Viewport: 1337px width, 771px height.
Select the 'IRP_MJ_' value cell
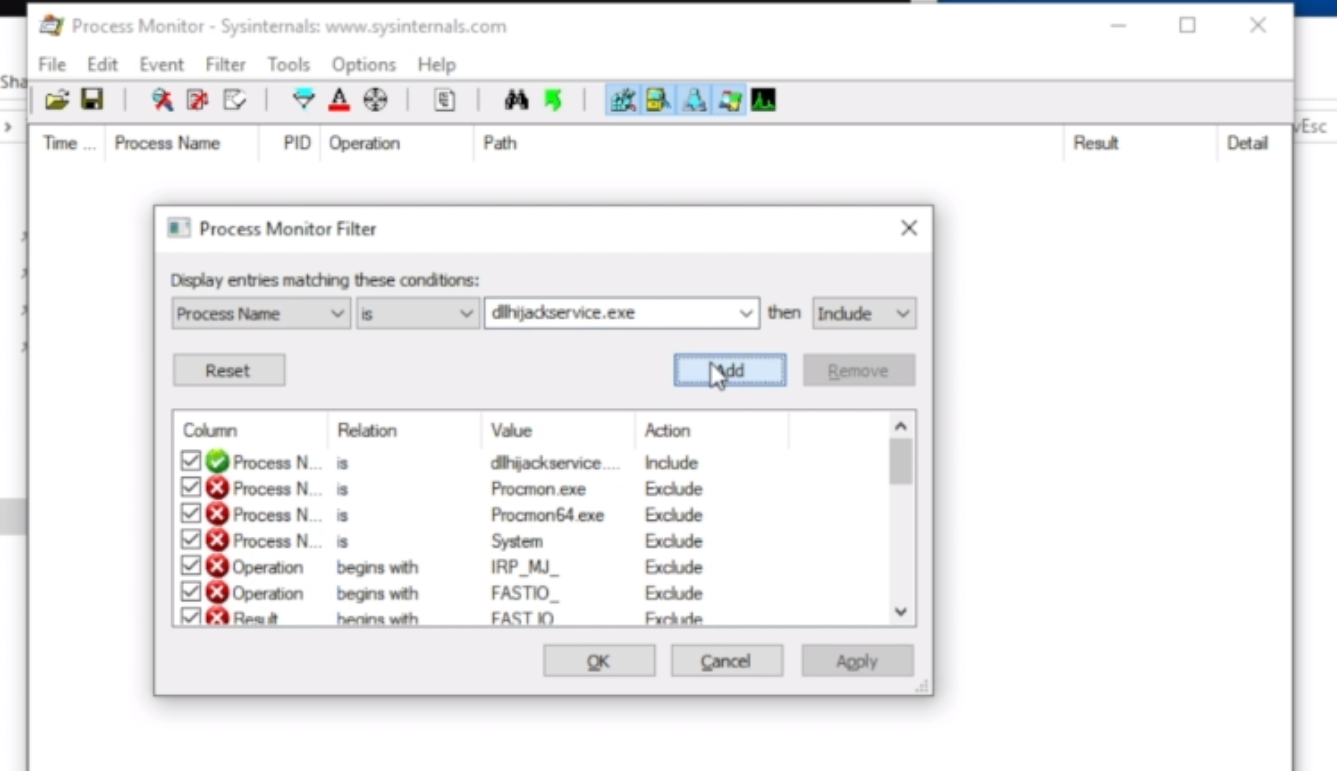pos(526,566)
